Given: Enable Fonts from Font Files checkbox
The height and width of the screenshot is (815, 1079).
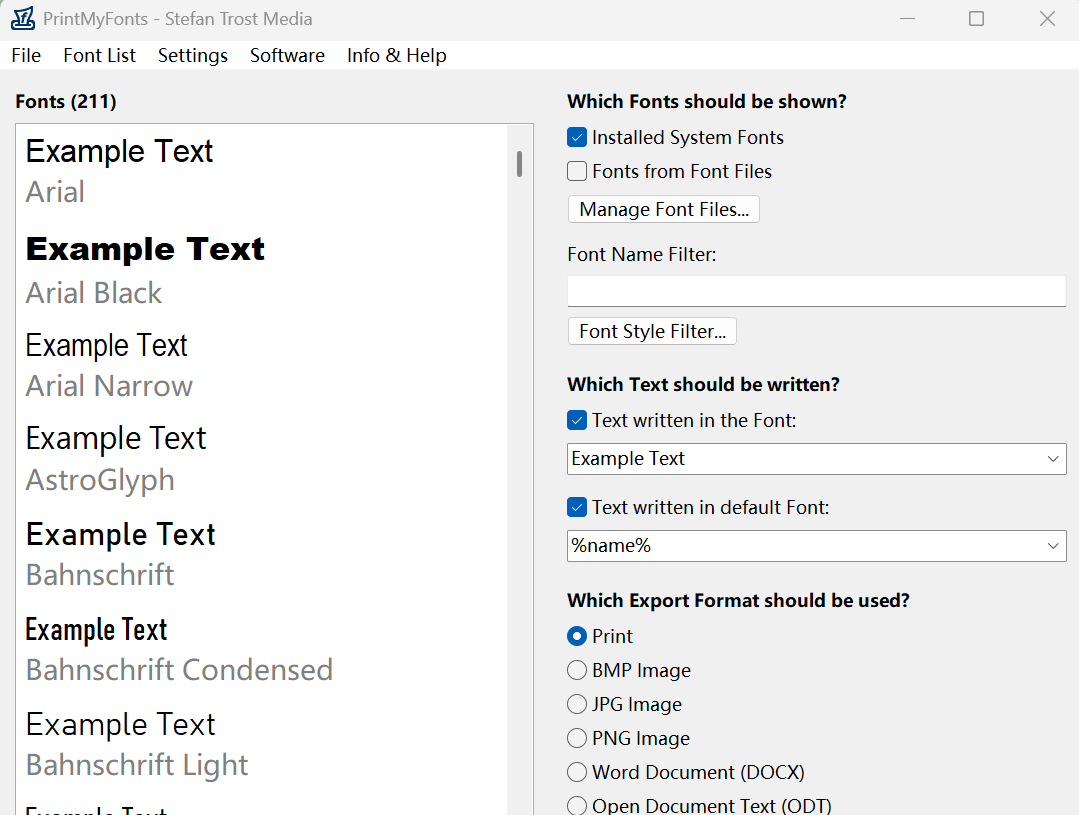Looking at the screenshot, I should [x=577, y=171].
